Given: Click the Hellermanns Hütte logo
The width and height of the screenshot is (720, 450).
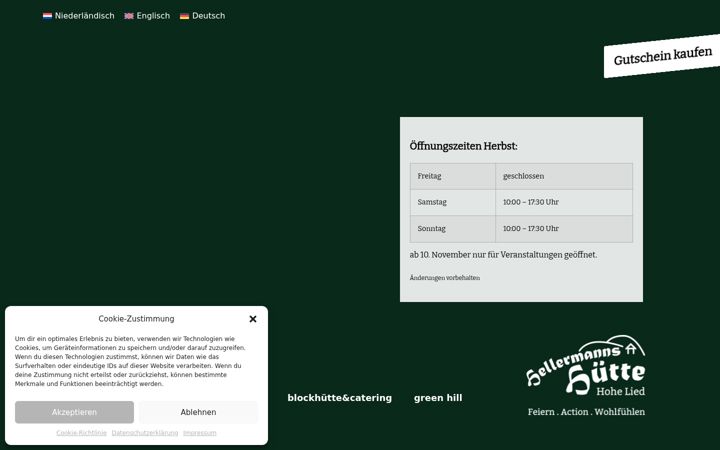Looking at the screenshot, I should 585,366.
